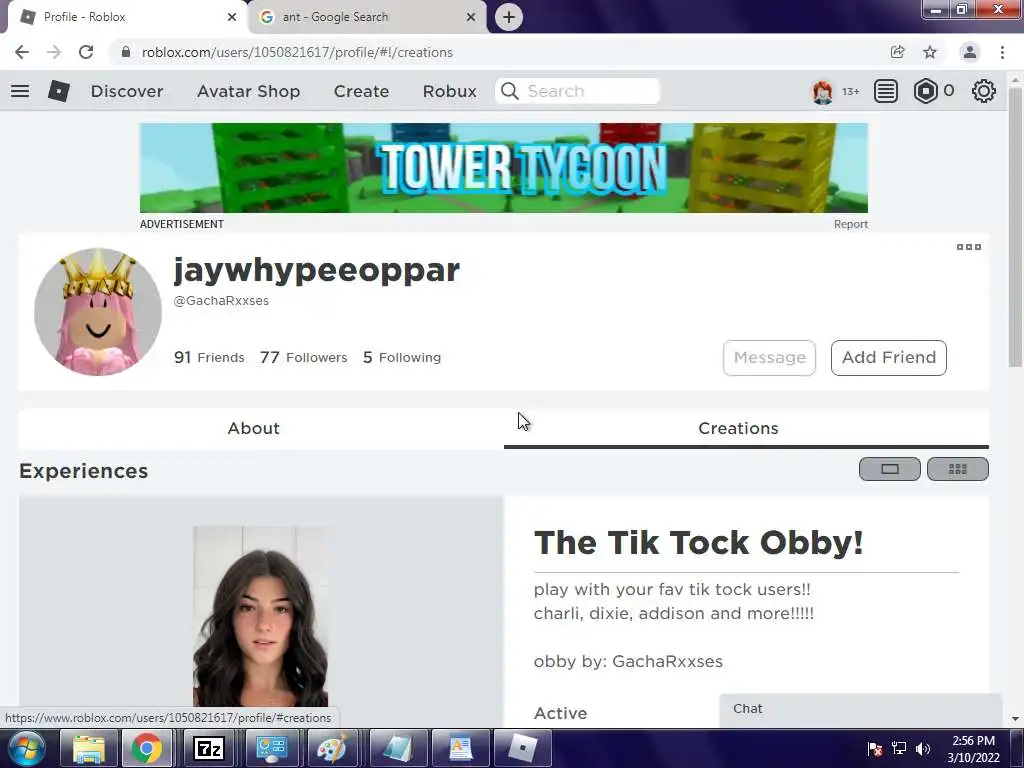Switch experiences to slideshow view
The width and height of the screenshot is (1024, 768).
coord(889,469)
